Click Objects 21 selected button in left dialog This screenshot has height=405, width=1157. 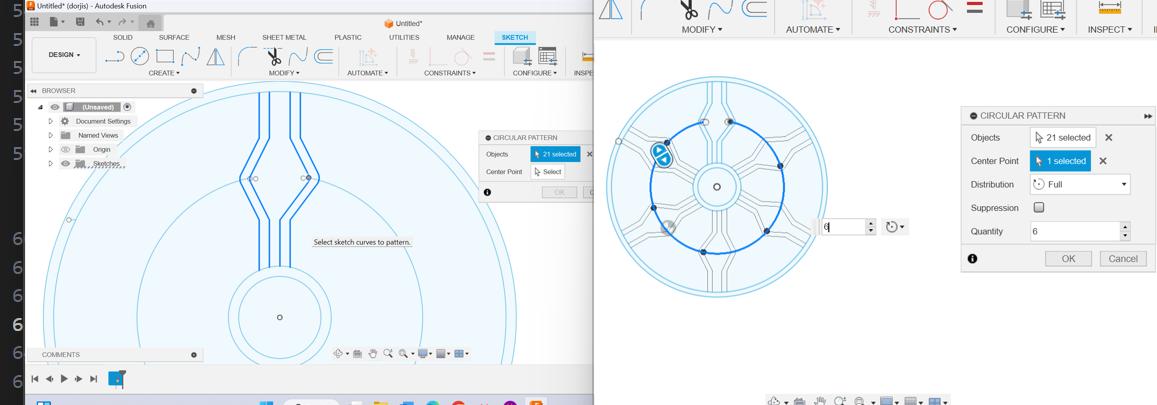click(x=555, y=154)
